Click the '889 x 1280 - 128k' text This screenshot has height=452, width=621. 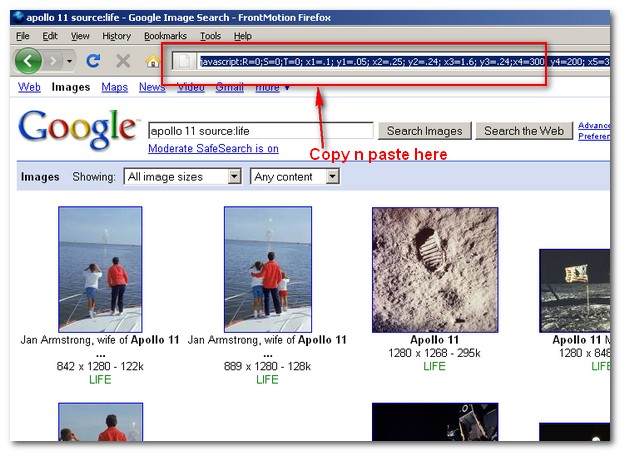pos(267,366)
